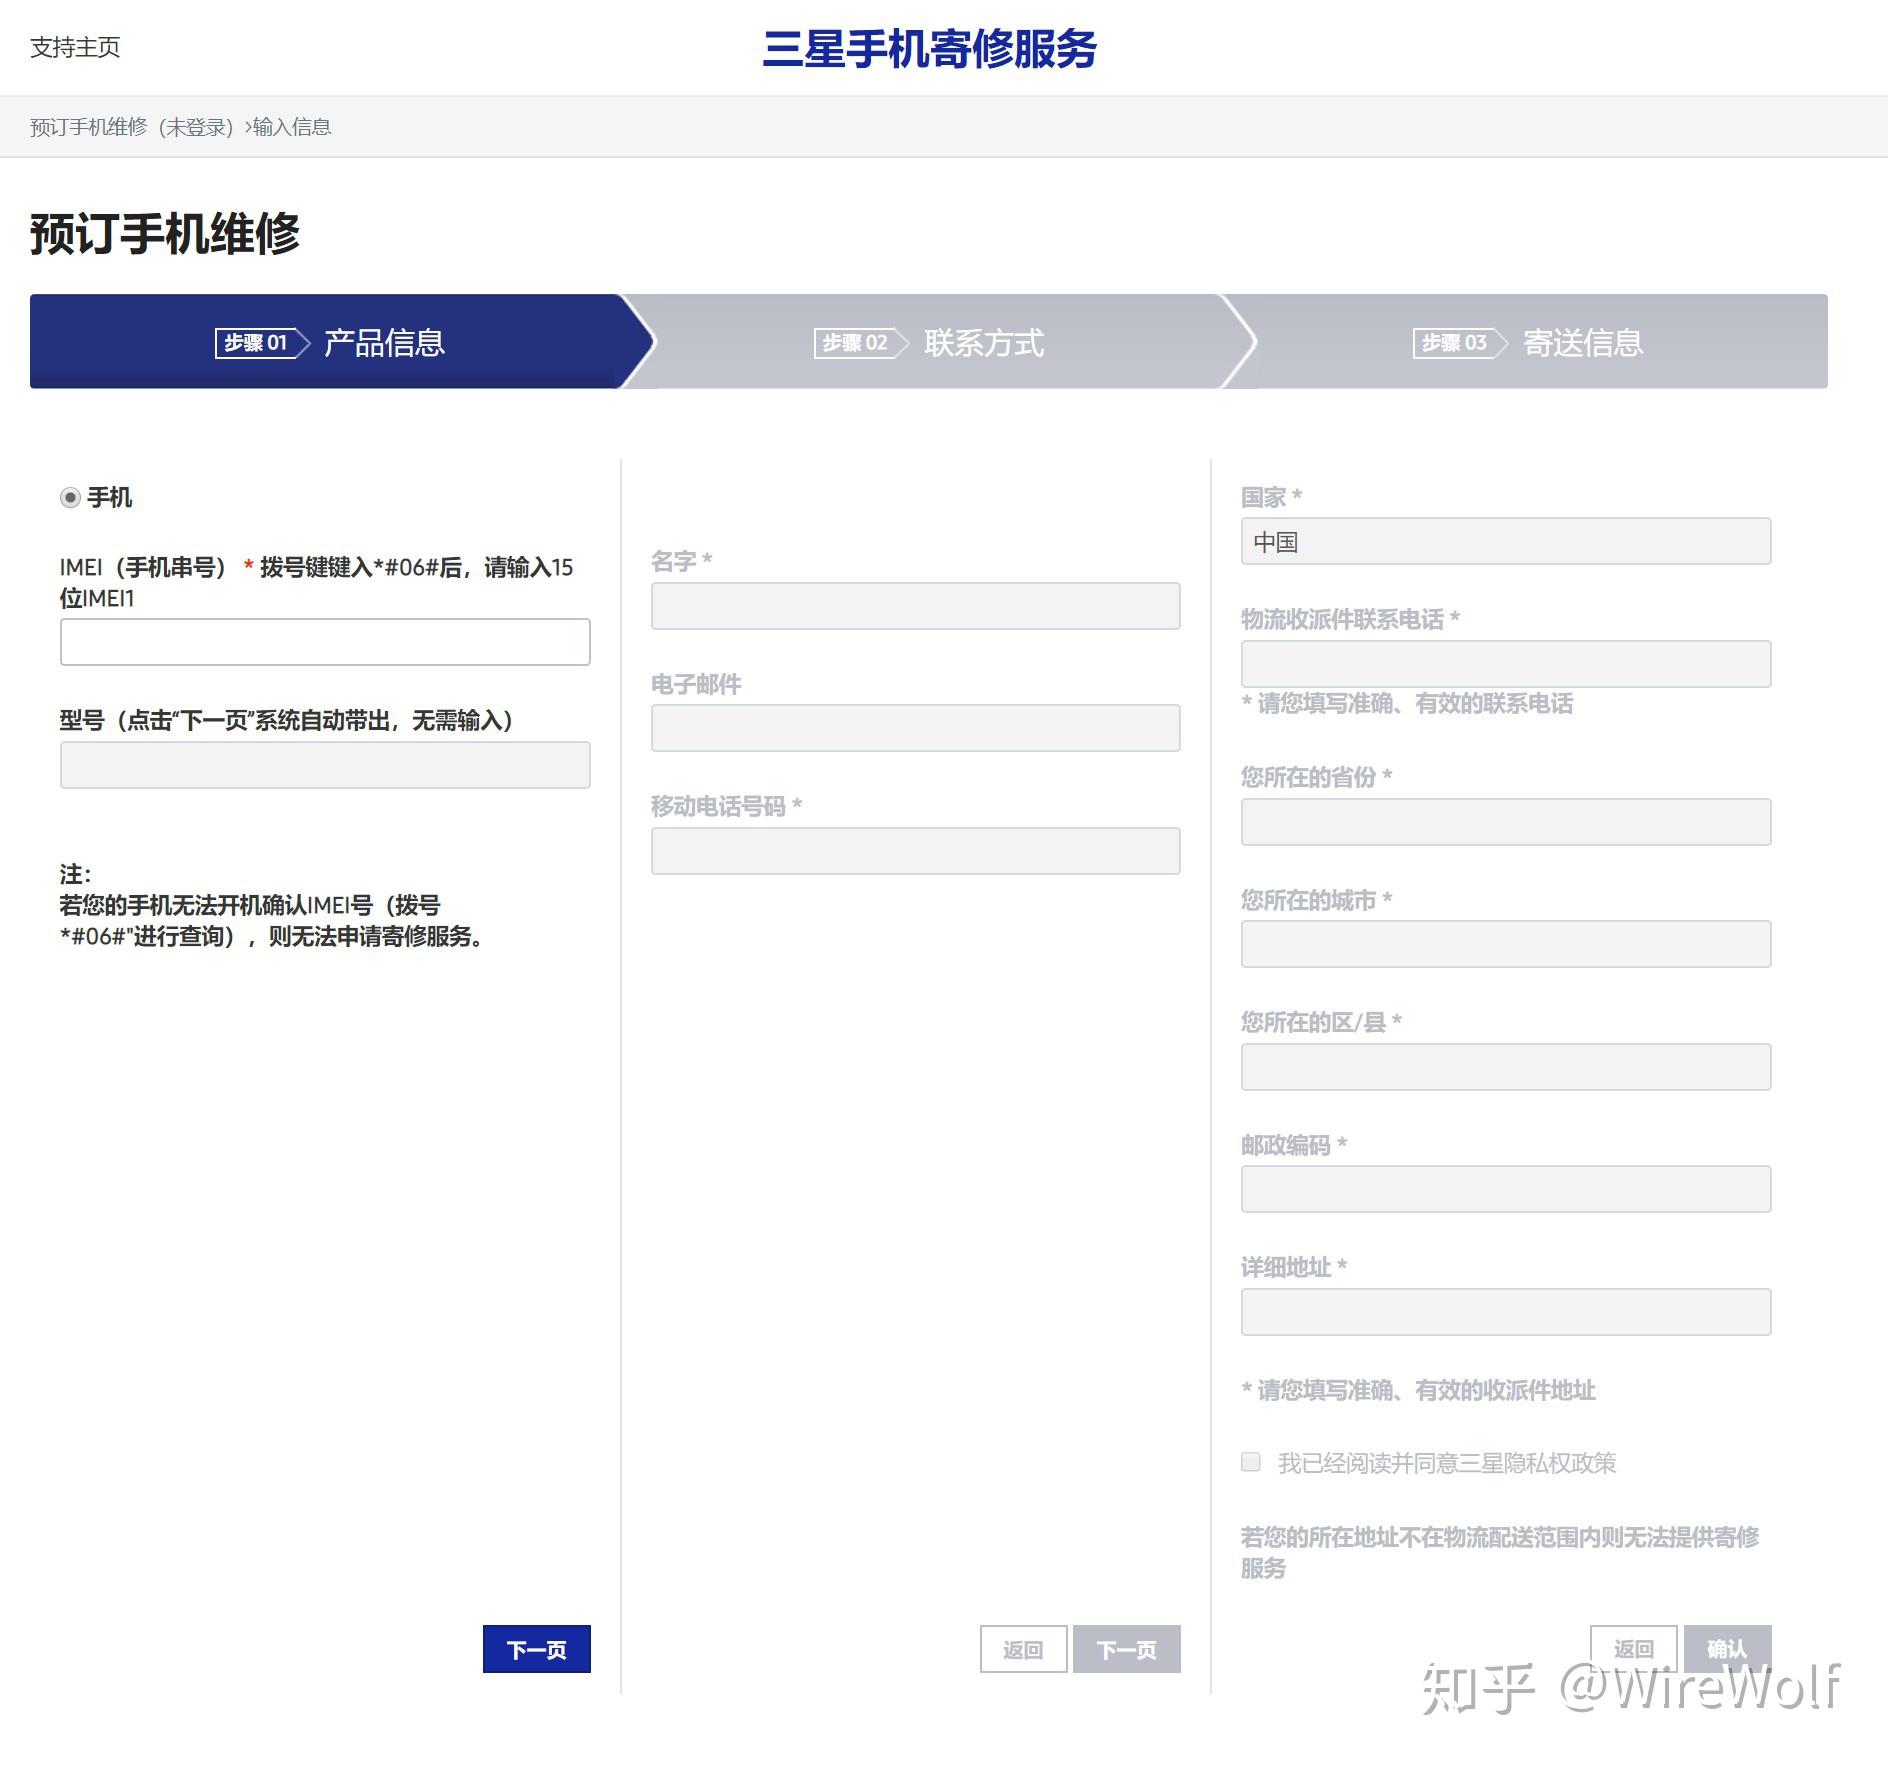Open the 您所在的区/县 field
1888x1765 pixels.
pyautogui.click(x=1506, y=1067)
